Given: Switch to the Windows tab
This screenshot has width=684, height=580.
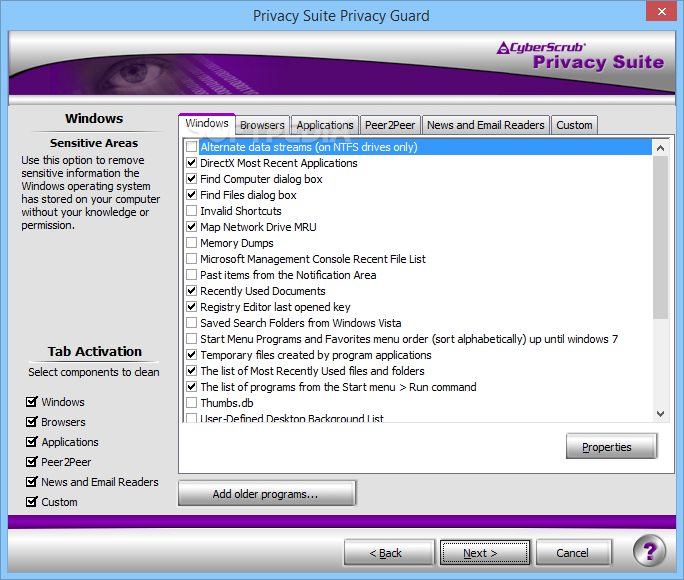Looking at the screenshot, I should point(207,123).
